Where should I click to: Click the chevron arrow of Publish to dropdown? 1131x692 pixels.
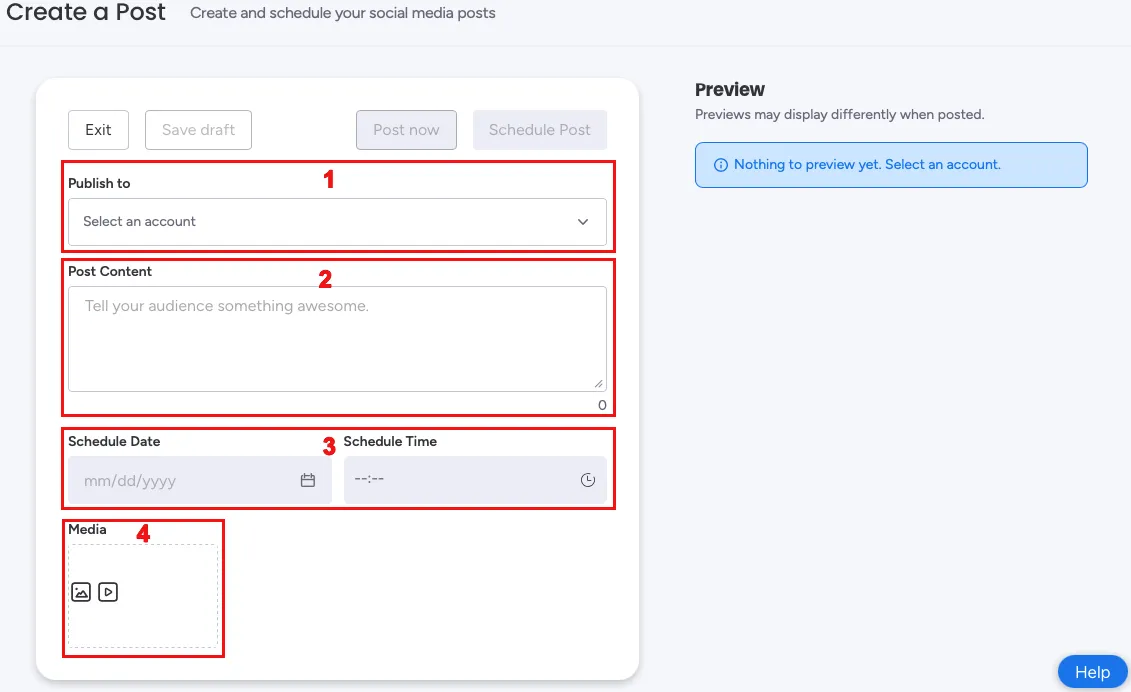coord(583,222)
